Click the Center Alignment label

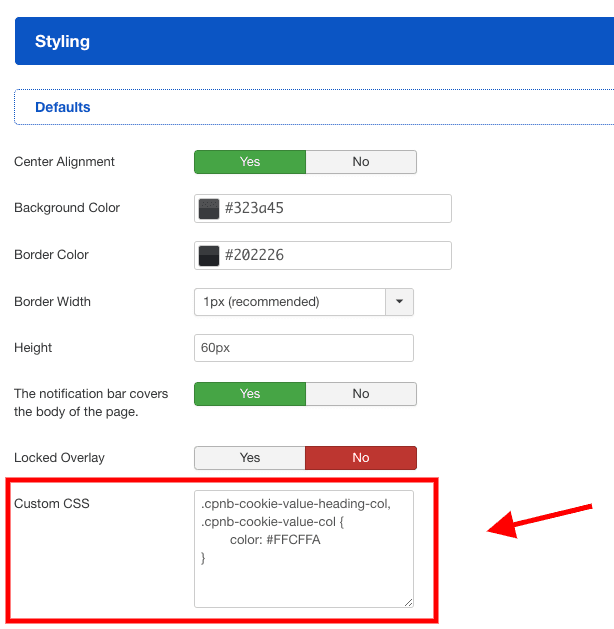65,162
